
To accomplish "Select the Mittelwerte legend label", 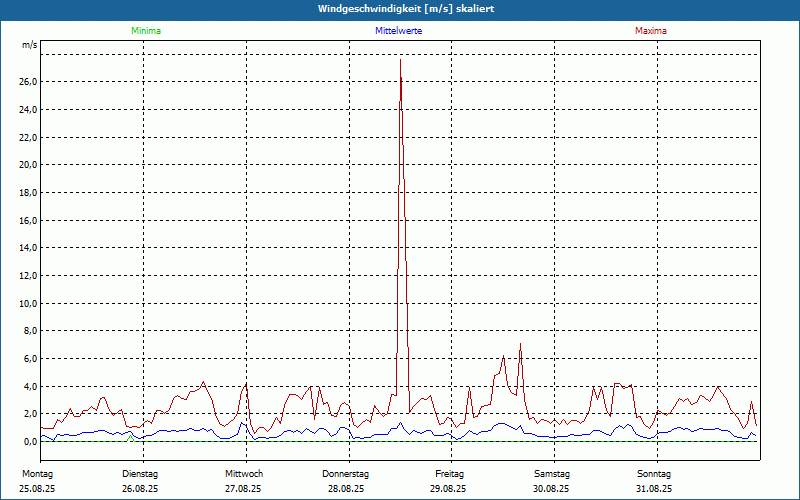I will (x=398, y=31).
